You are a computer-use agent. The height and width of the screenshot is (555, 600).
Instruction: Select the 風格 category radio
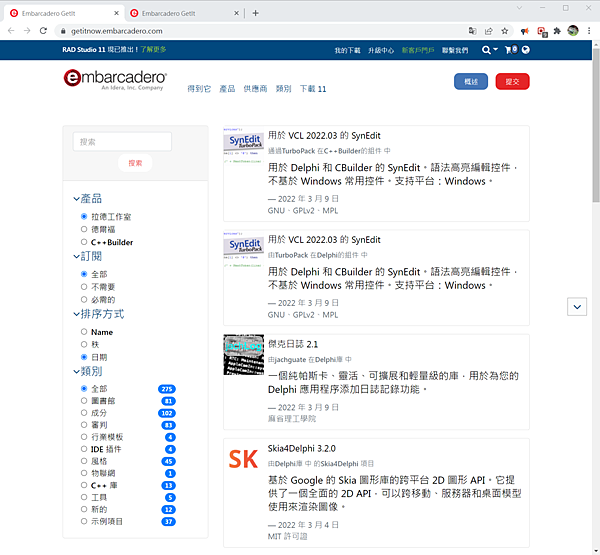point(84,461)
